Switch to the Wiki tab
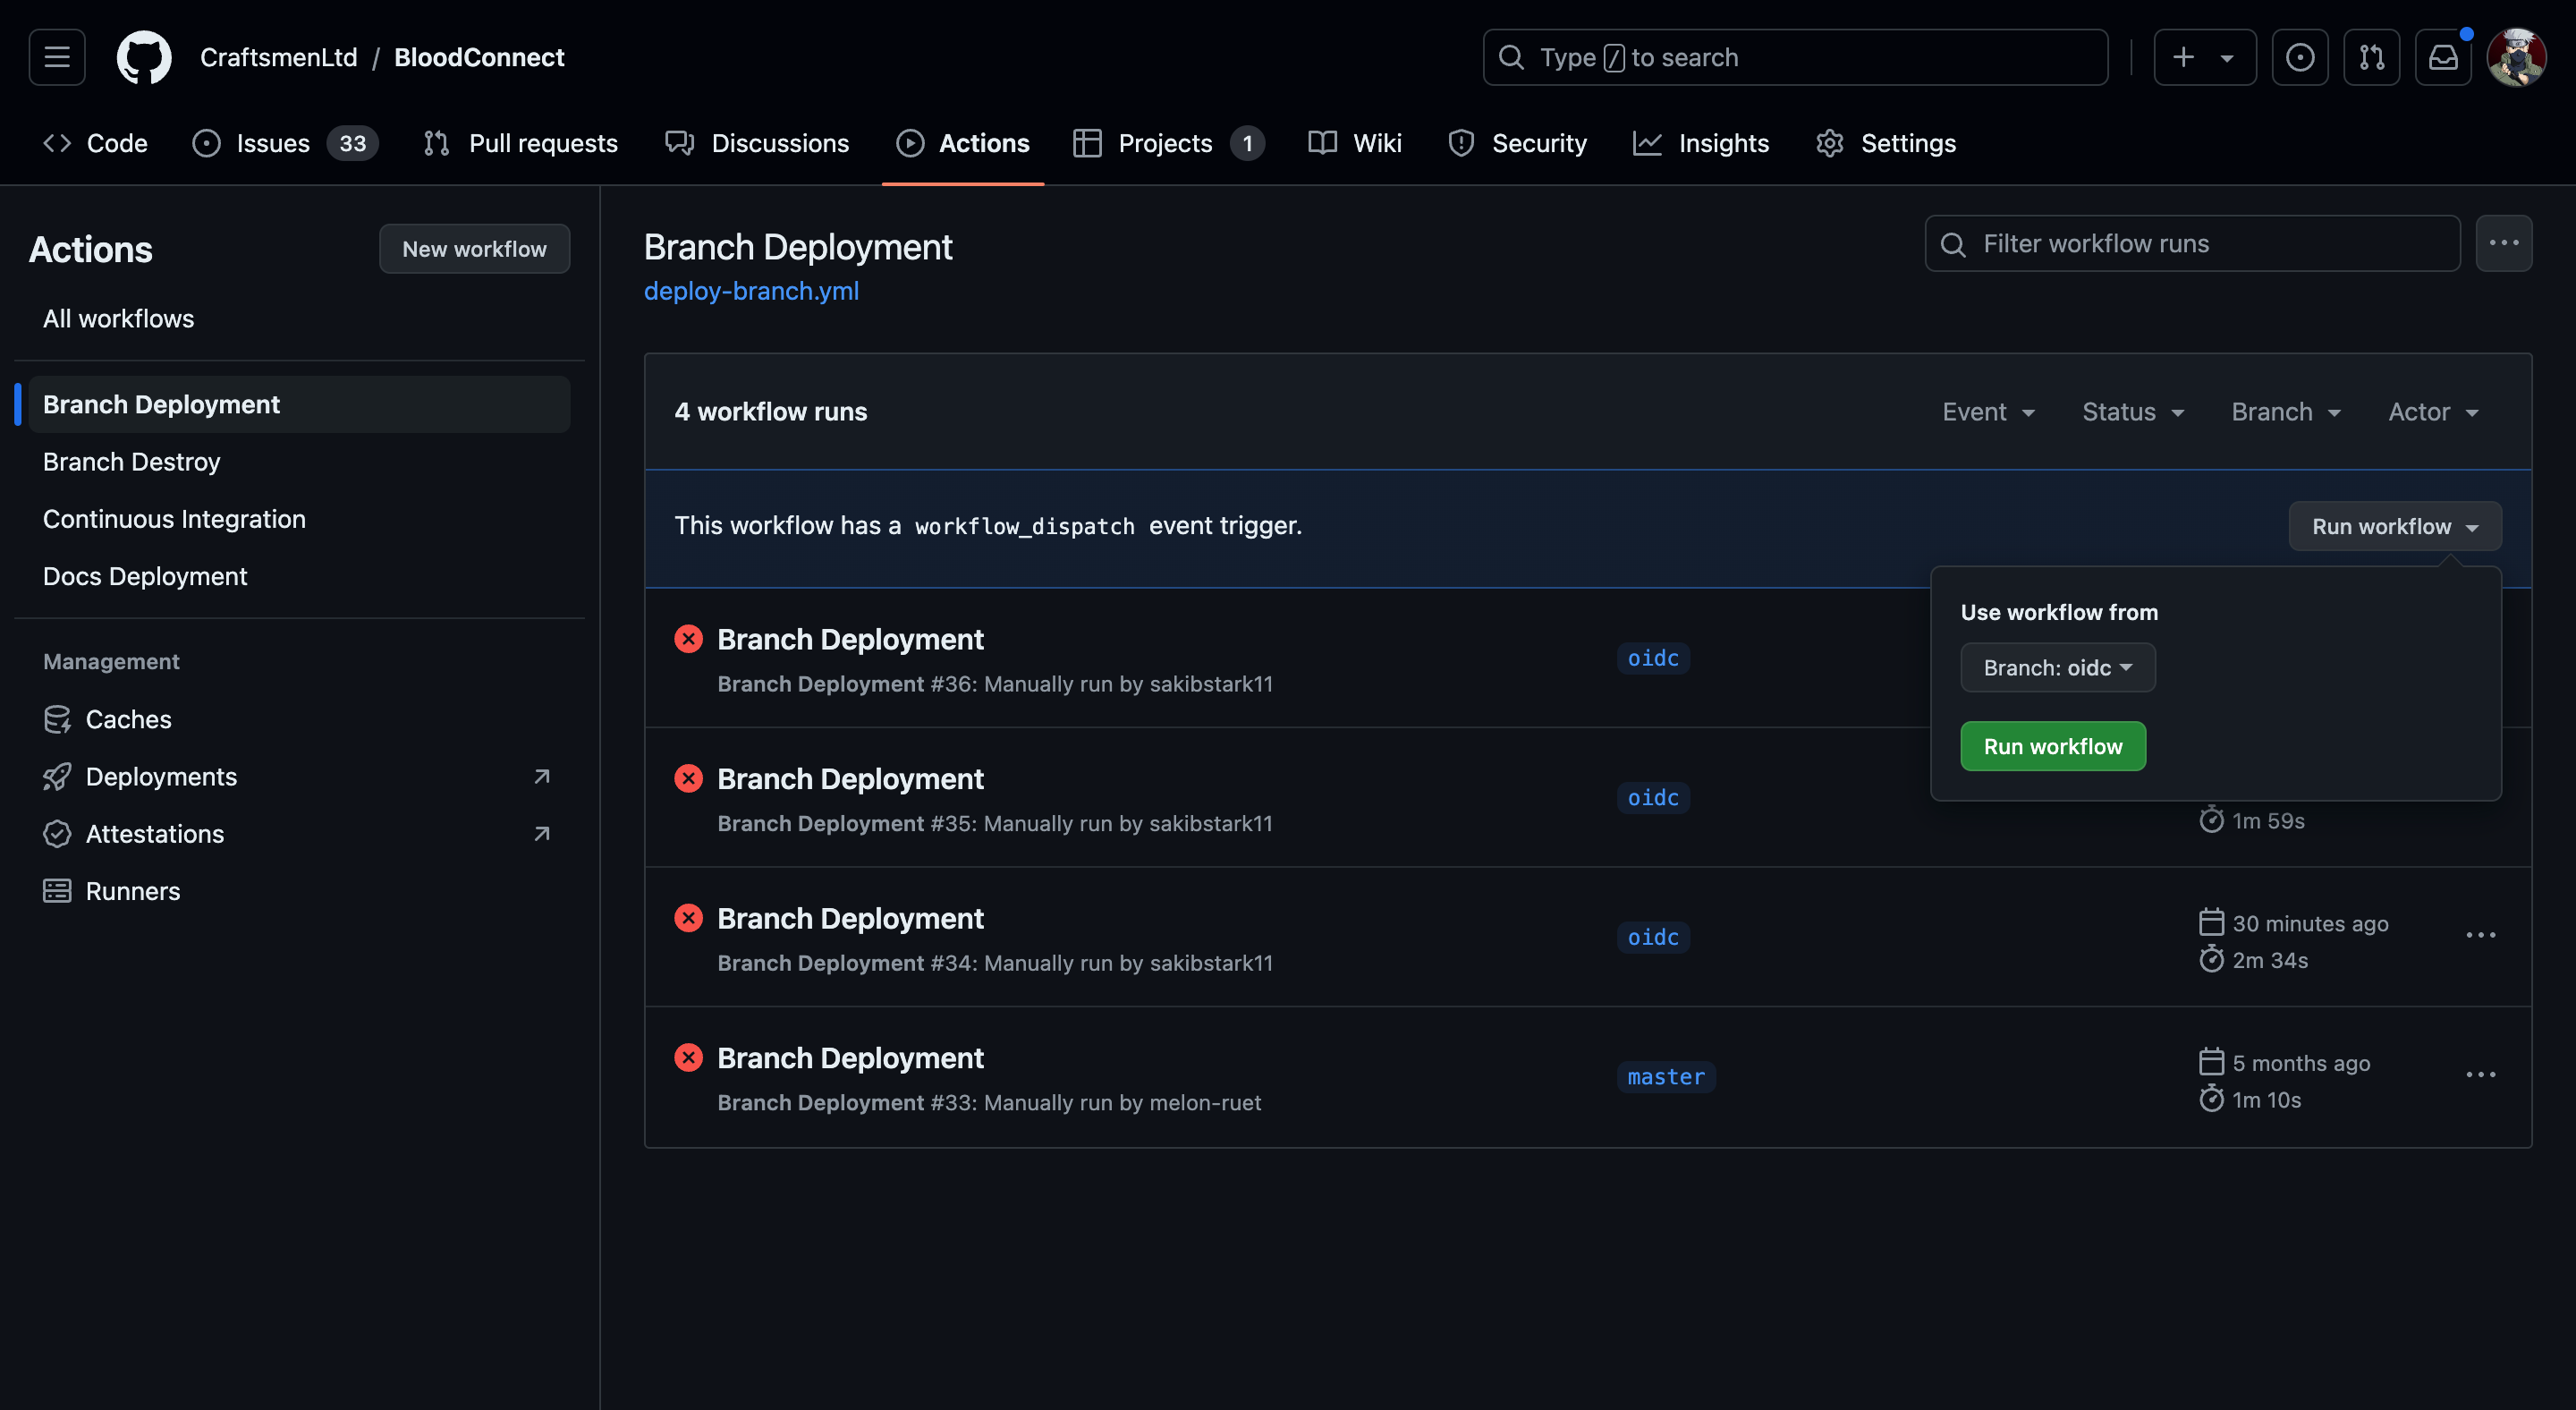The image size is (2576, 1410). [x=1356, y=143]
